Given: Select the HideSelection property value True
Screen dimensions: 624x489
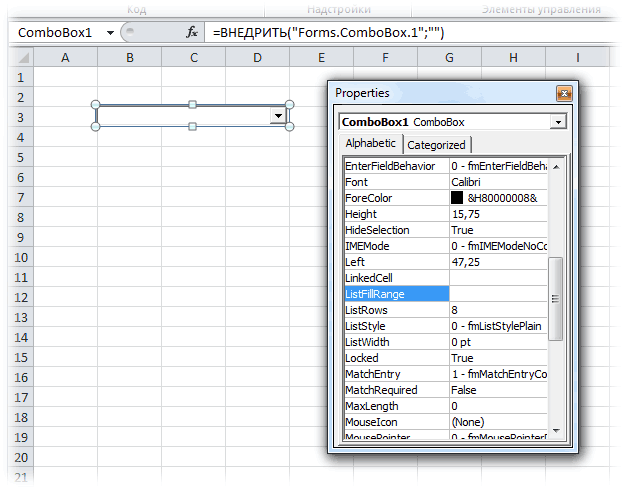Looking at the screenshot, I should [x=499, y=230].
